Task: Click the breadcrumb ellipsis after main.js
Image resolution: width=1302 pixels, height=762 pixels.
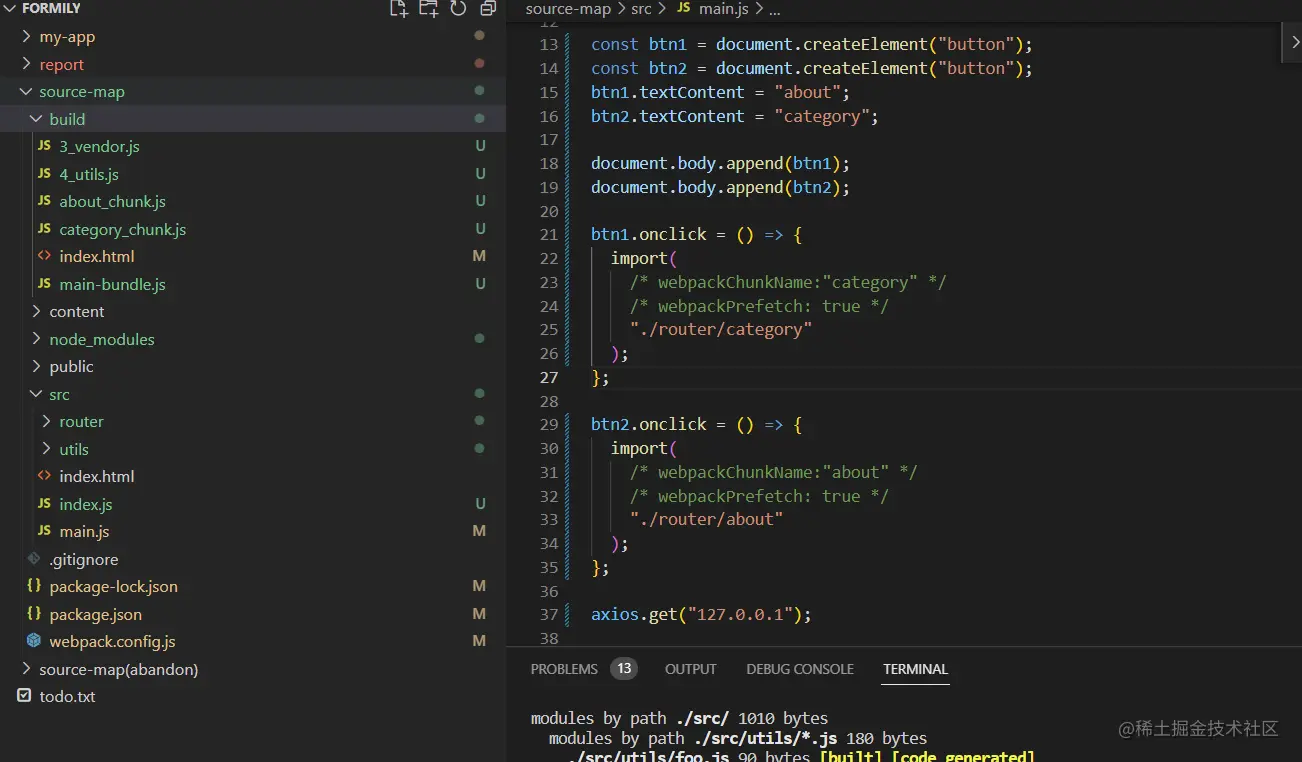Action: (x=774, y=8)
